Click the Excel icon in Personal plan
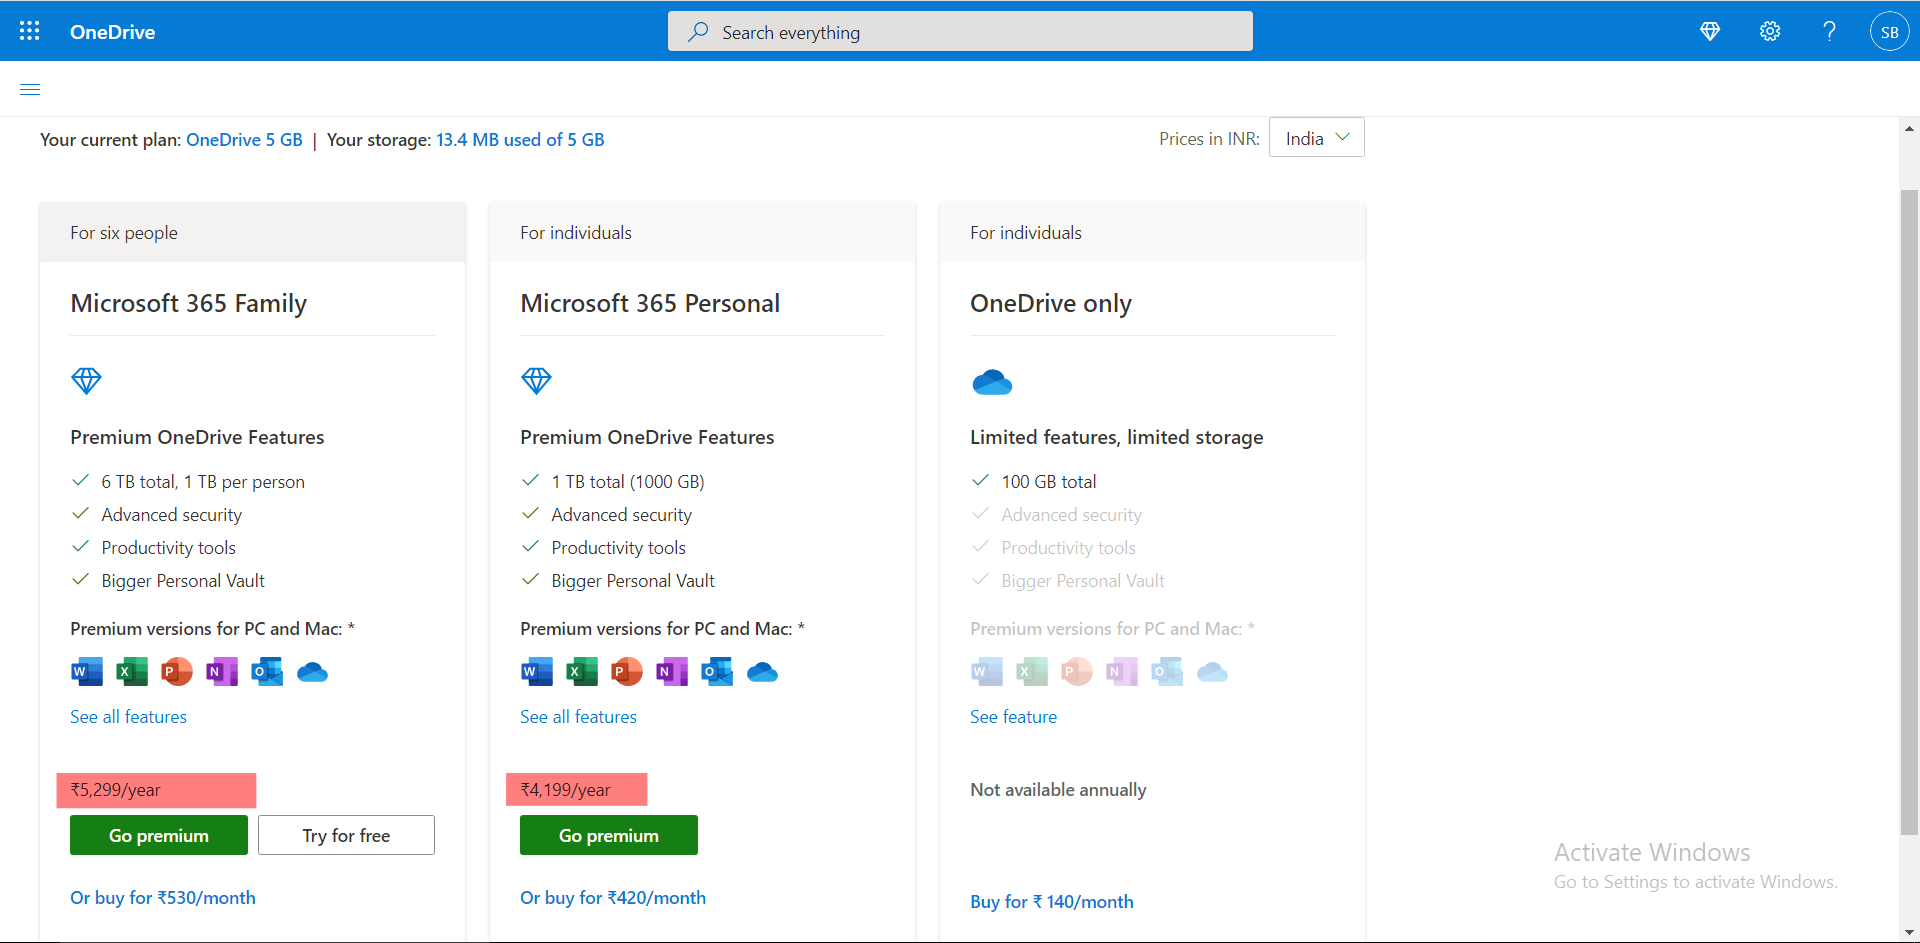 click(x=582, y=672)
